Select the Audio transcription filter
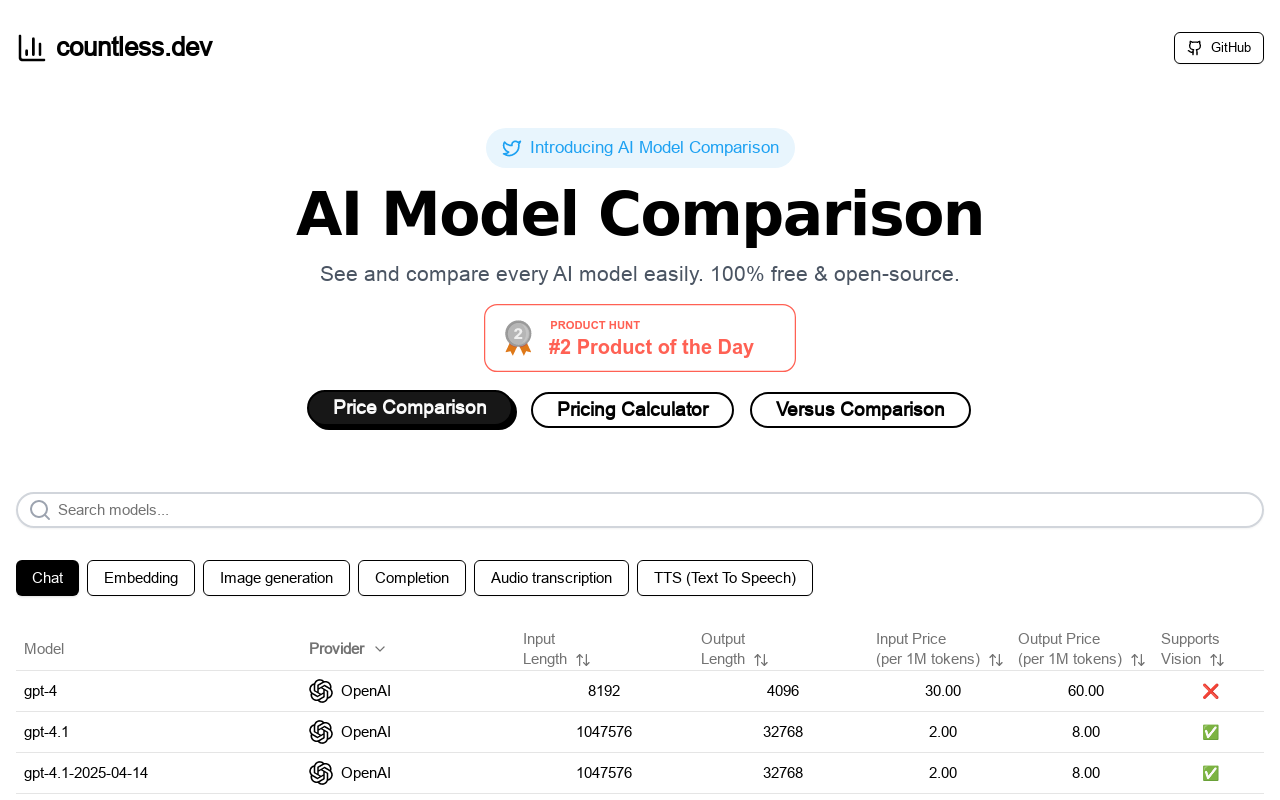1280x800 pixels. point(551,578)
